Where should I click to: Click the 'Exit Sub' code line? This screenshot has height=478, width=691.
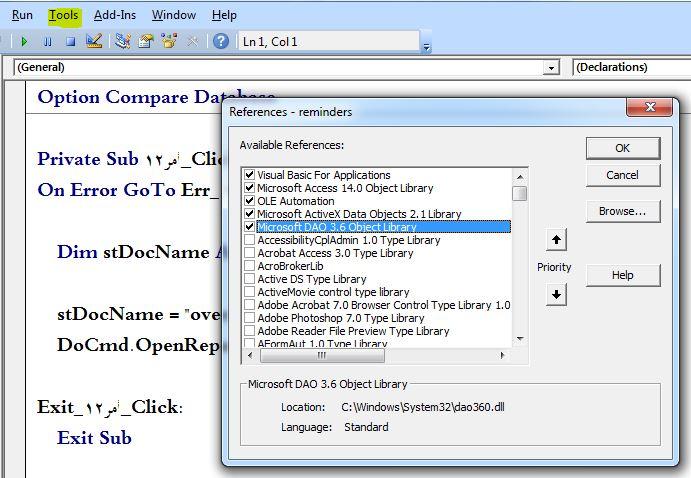click(94, 438)
